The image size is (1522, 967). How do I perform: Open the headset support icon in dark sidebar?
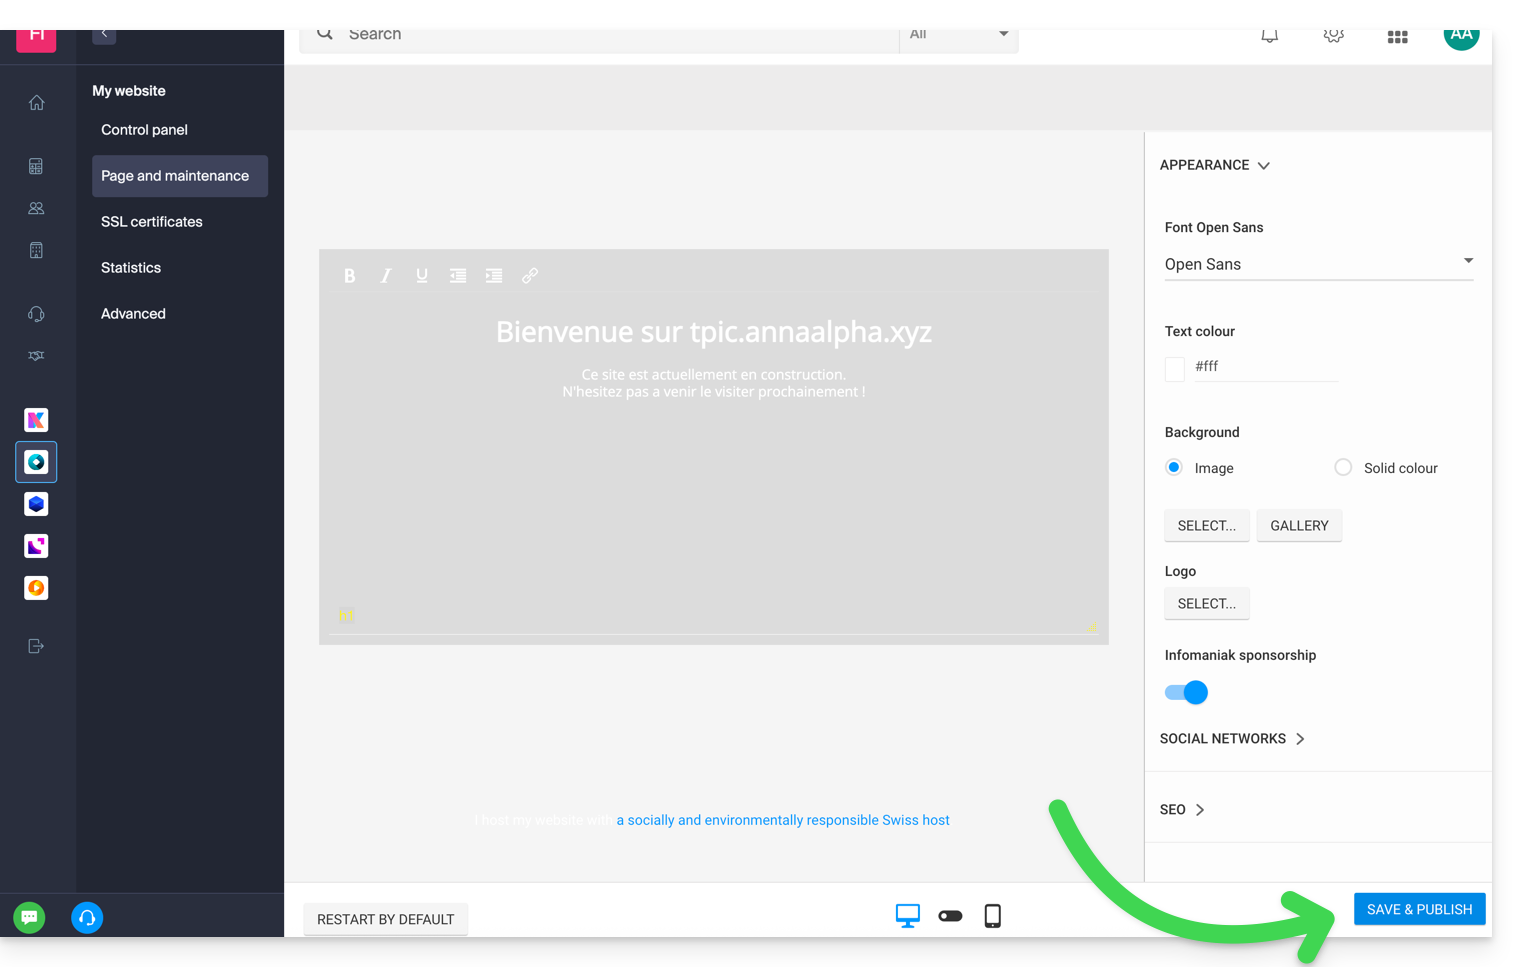36,314
